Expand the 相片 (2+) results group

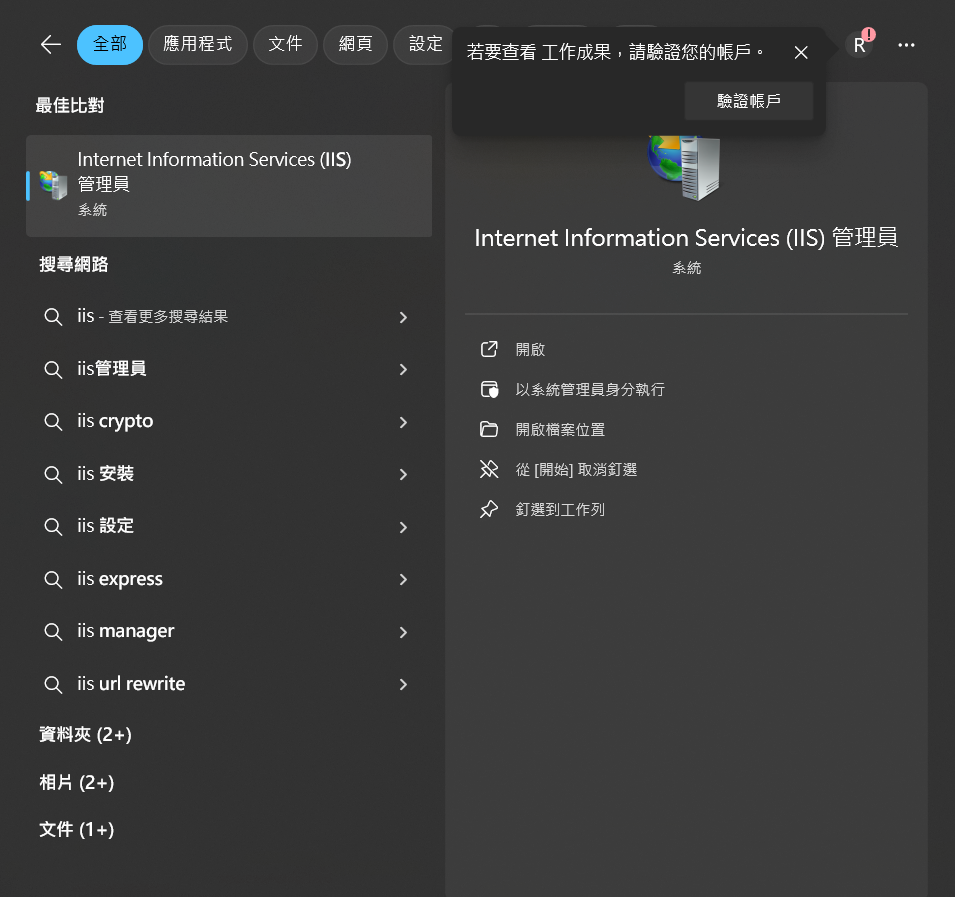point(77,782)
